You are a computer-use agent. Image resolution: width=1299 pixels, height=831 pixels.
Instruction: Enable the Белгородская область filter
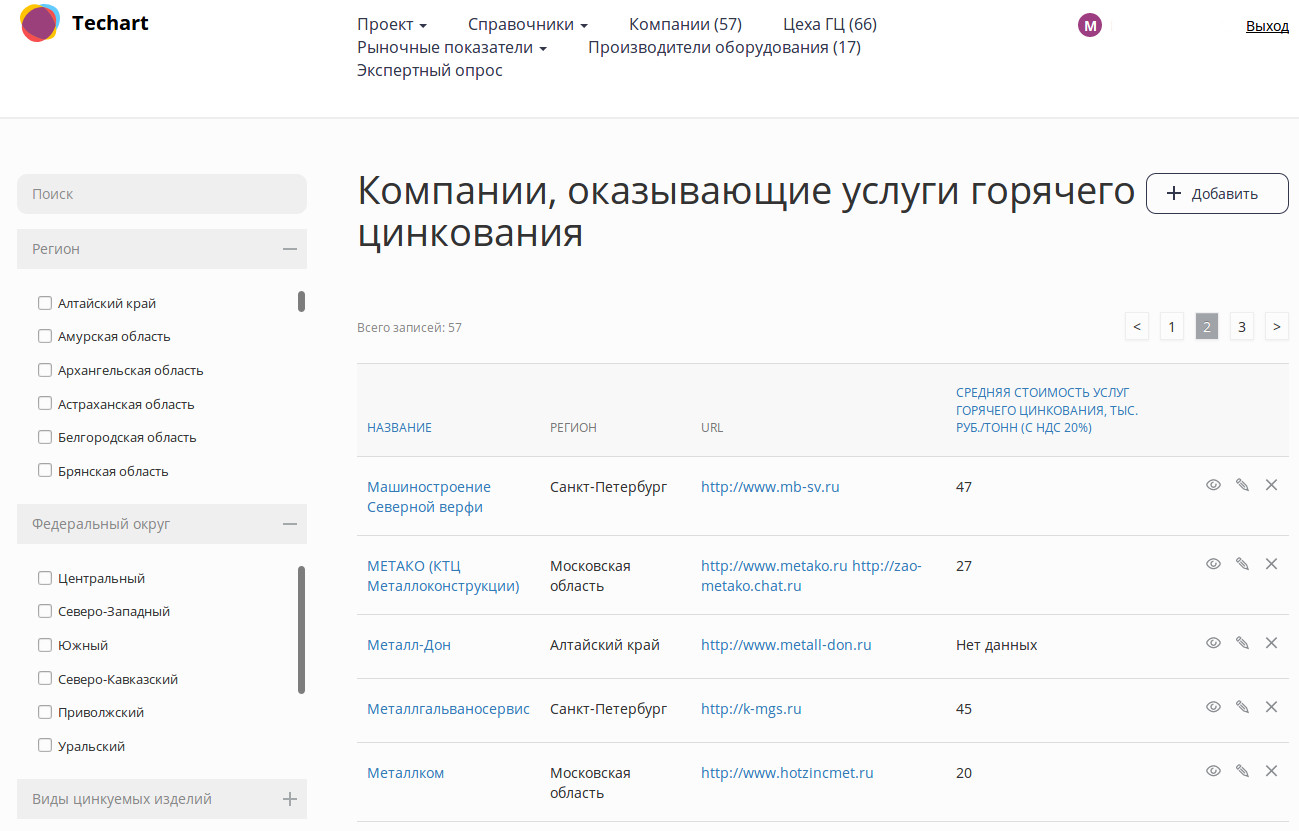pyautogui.click(x=44, y=437)
